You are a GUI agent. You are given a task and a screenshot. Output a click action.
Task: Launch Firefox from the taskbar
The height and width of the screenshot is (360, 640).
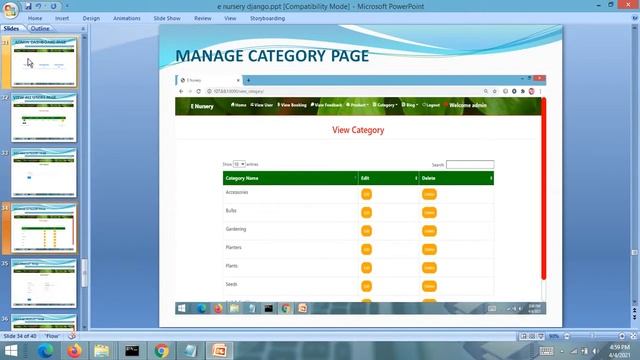pos(74,351)
